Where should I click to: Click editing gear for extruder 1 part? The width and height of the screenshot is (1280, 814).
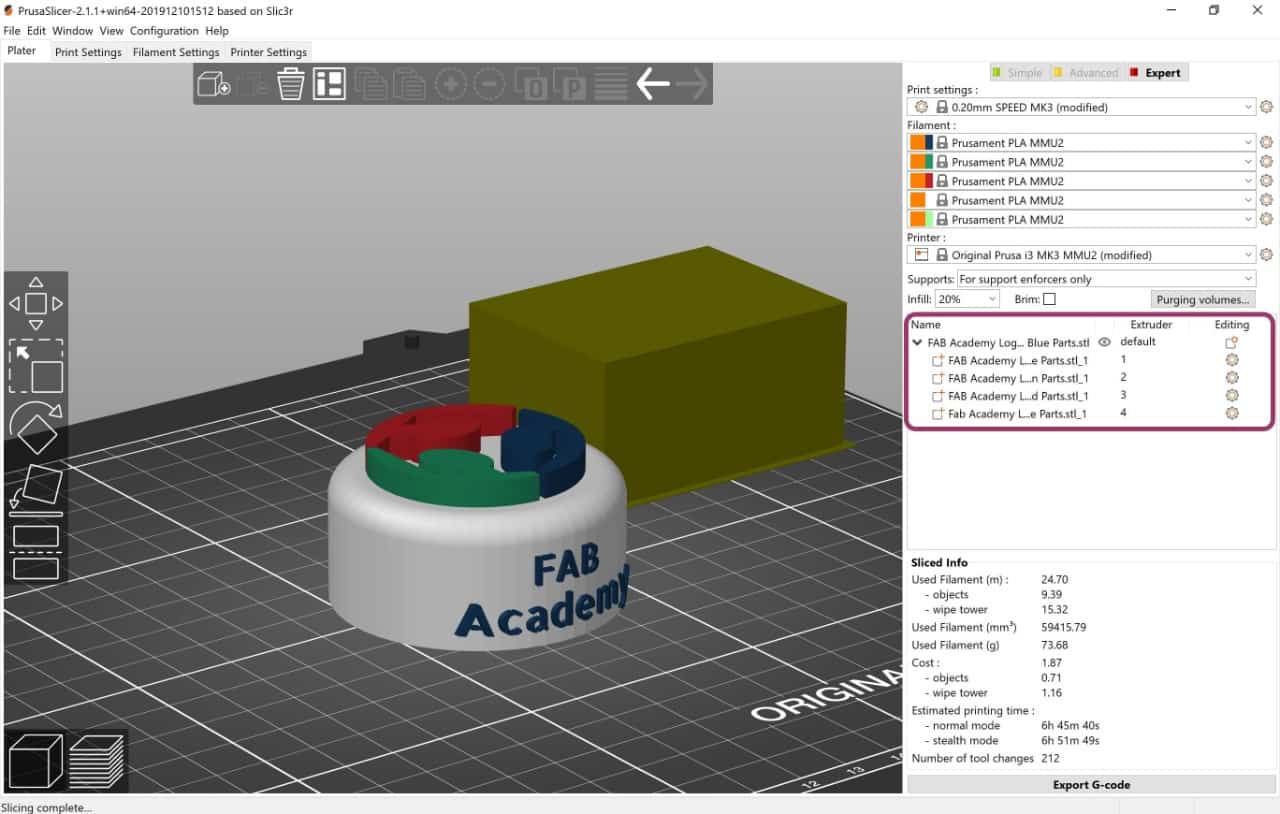[x=1232, y=360]
